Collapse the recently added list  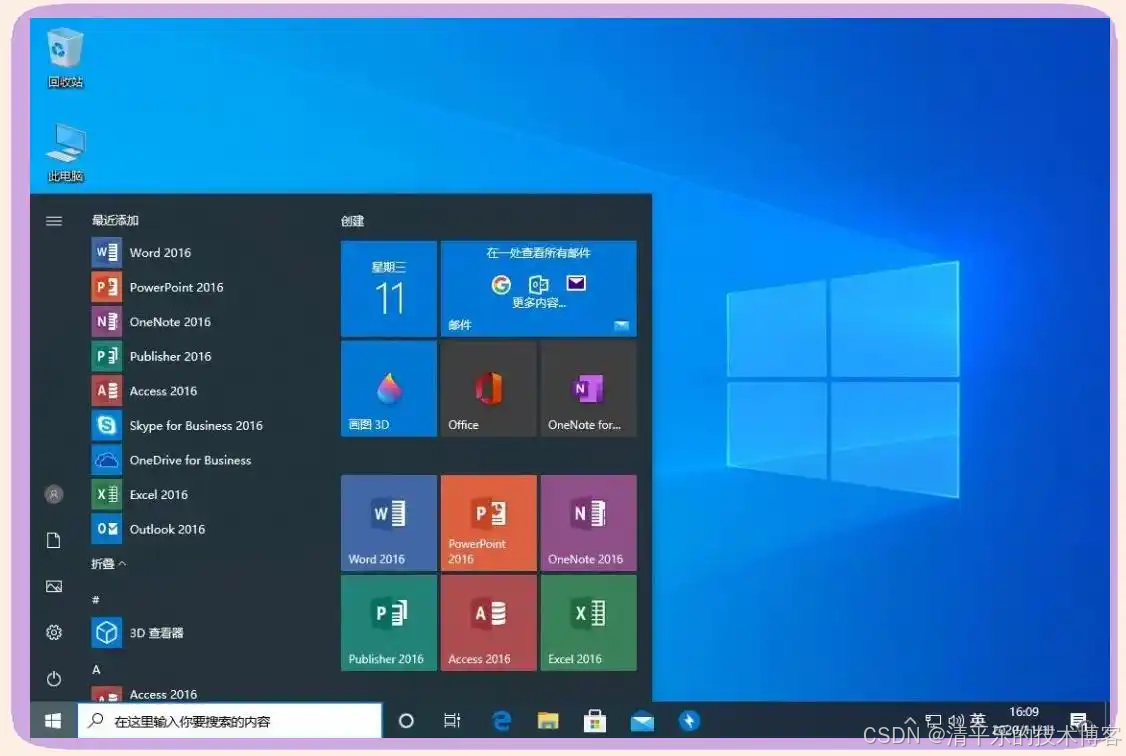click(108, 564)
